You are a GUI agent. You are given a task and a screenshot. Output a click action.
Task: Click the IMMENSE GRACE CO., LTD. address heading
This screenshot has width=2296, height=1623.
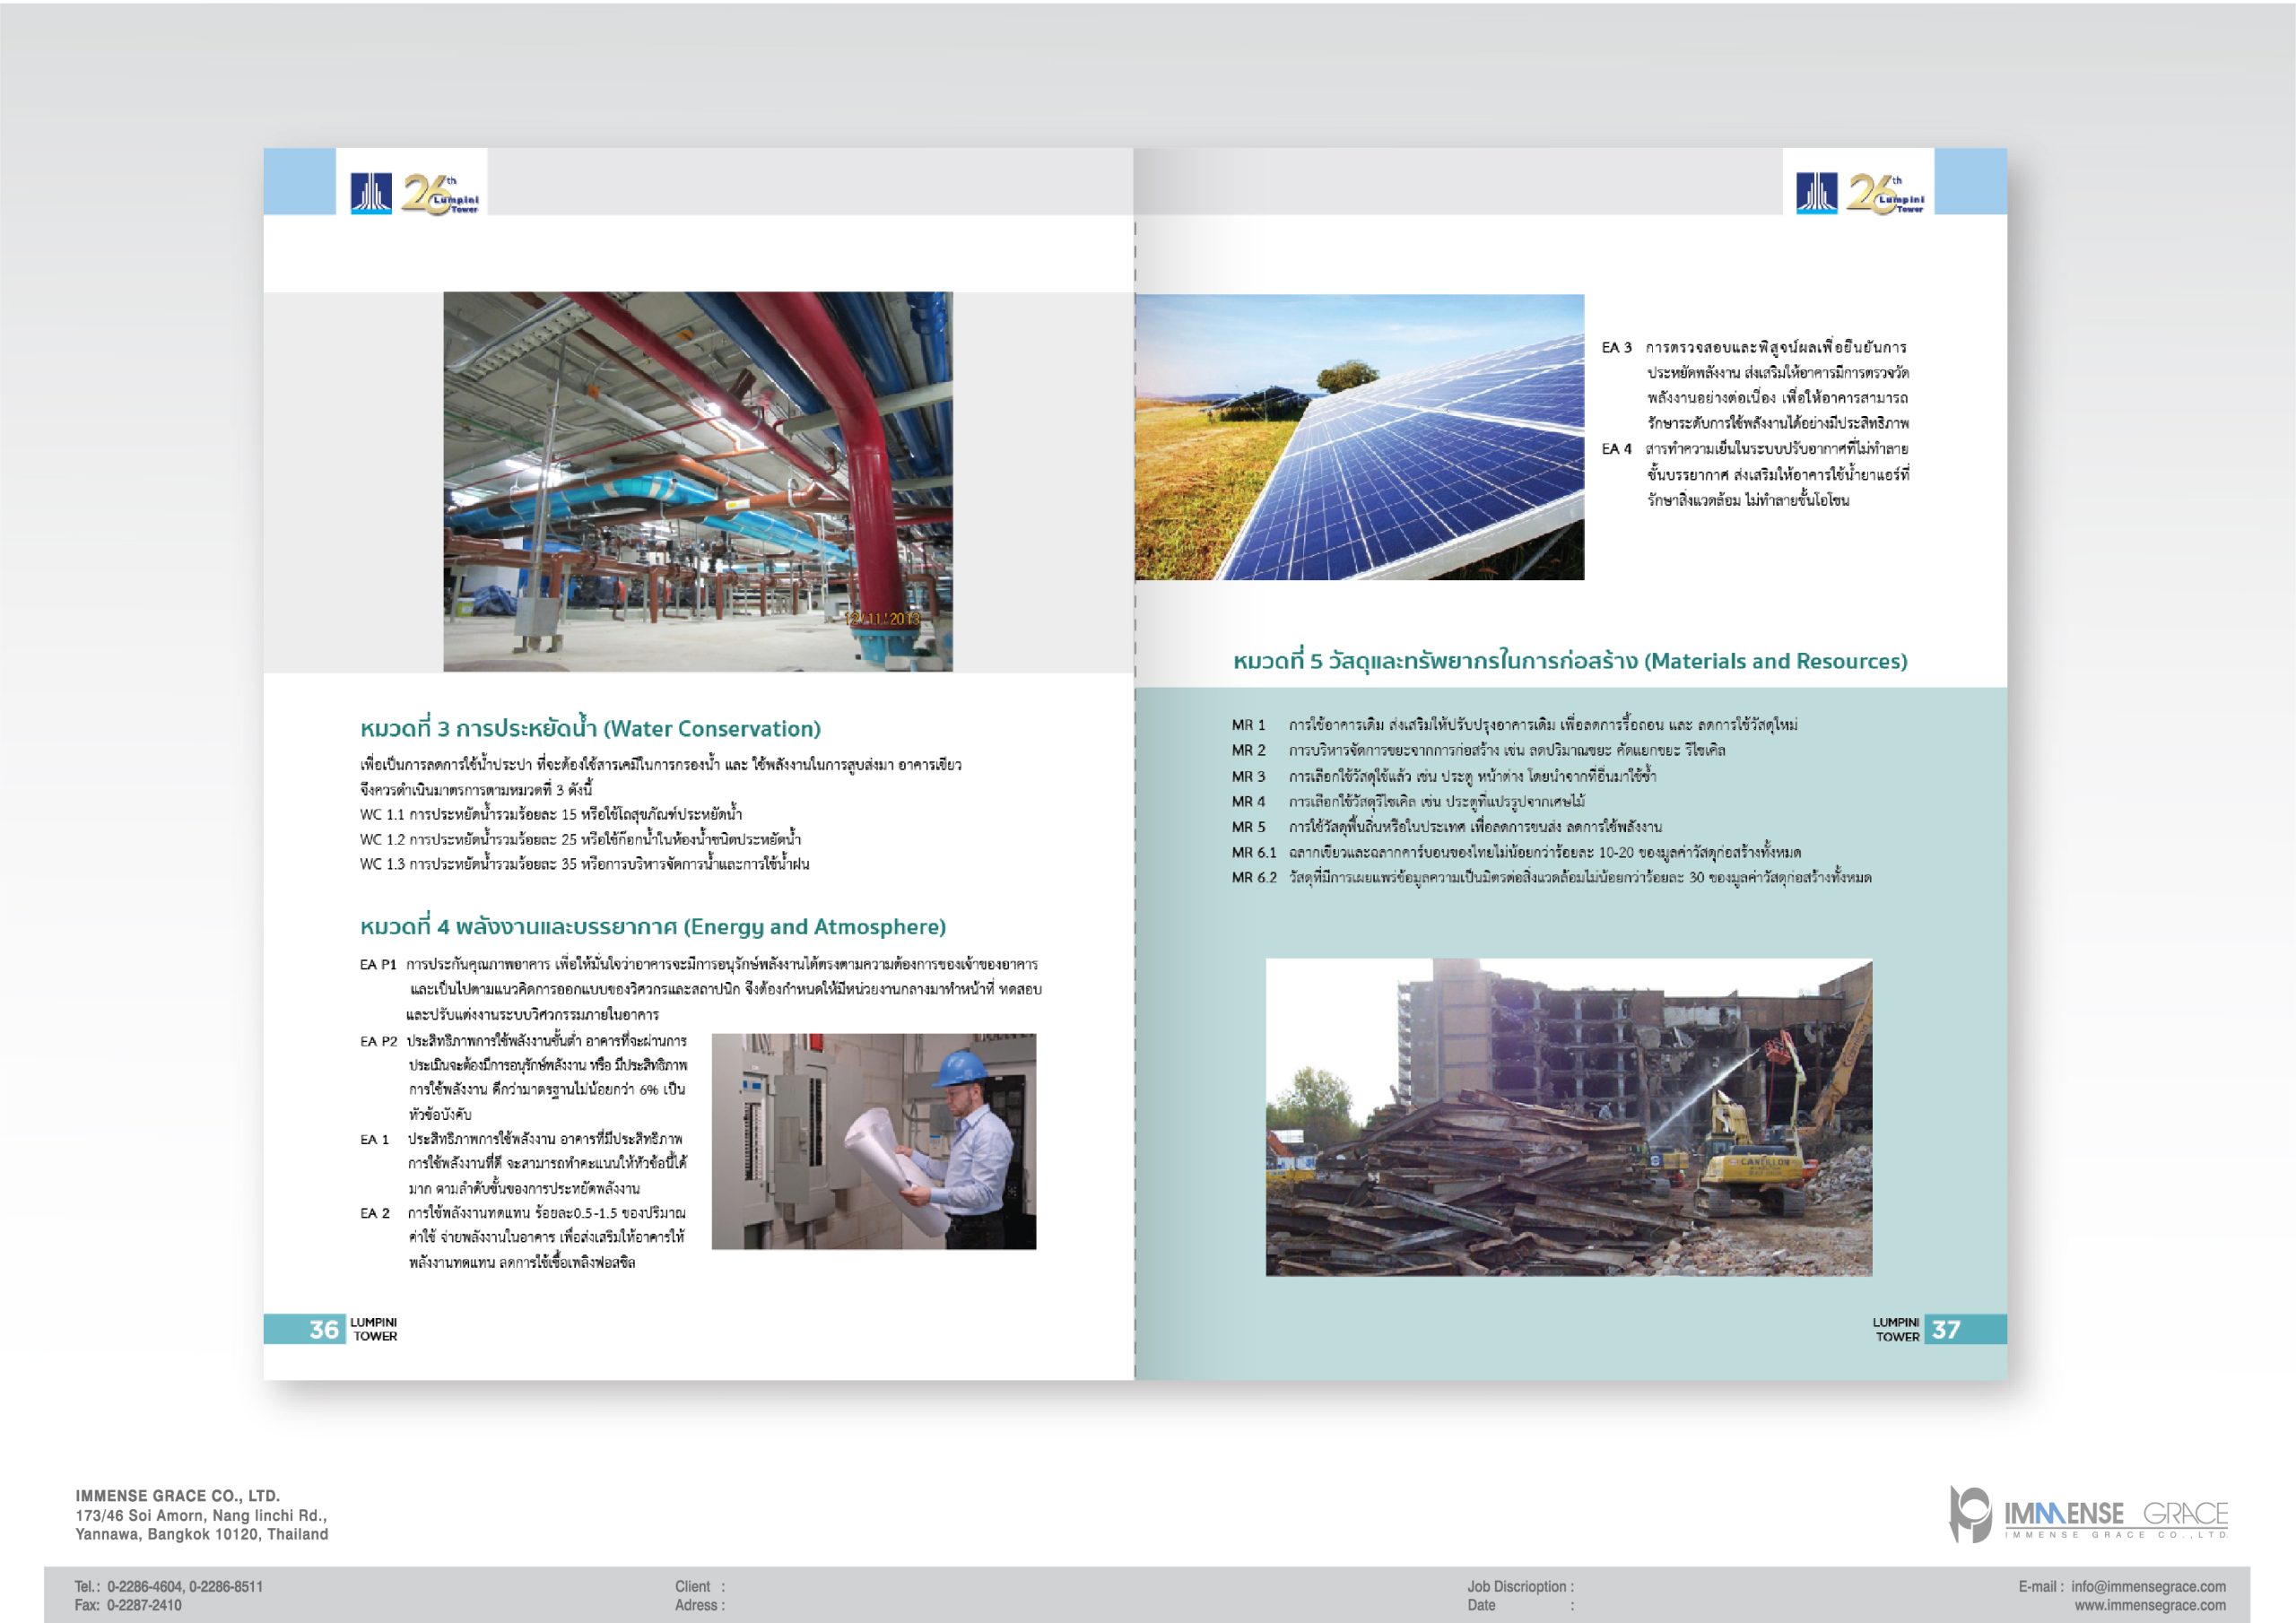[x=177, y=1496]
